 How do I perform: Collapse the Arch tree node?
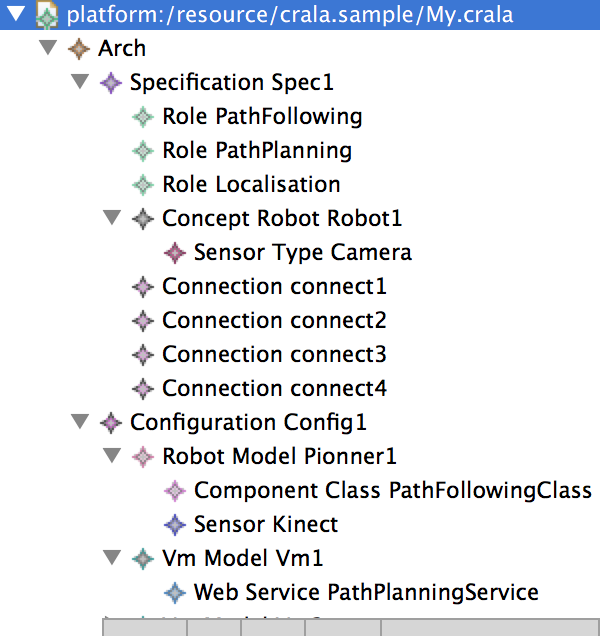(48, 48)
